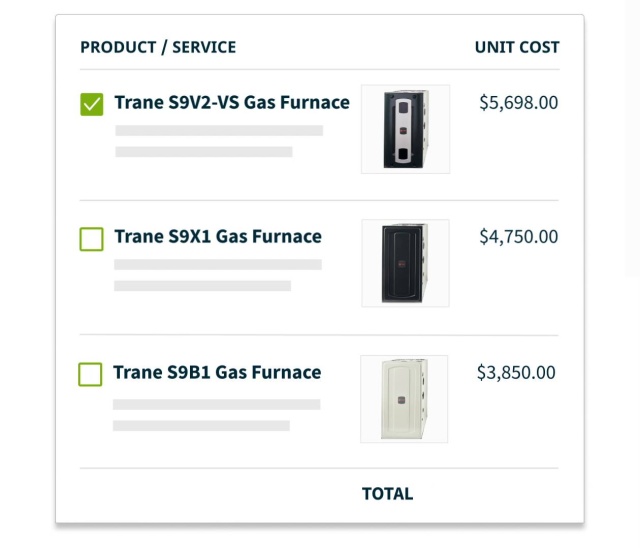This screenshot has width=640, height=548.
Task: Click first description line under S9X1
Action: (218, 264)
